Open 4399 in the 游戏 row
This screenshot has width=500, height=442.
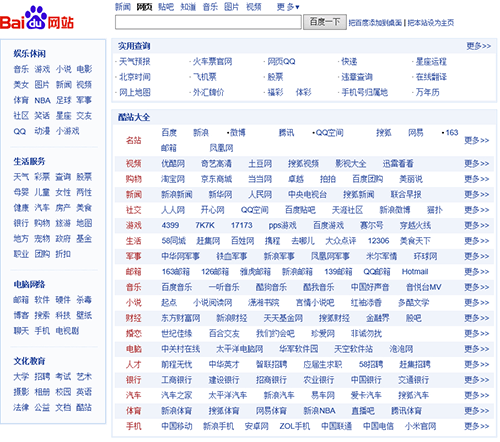(170, 225)
